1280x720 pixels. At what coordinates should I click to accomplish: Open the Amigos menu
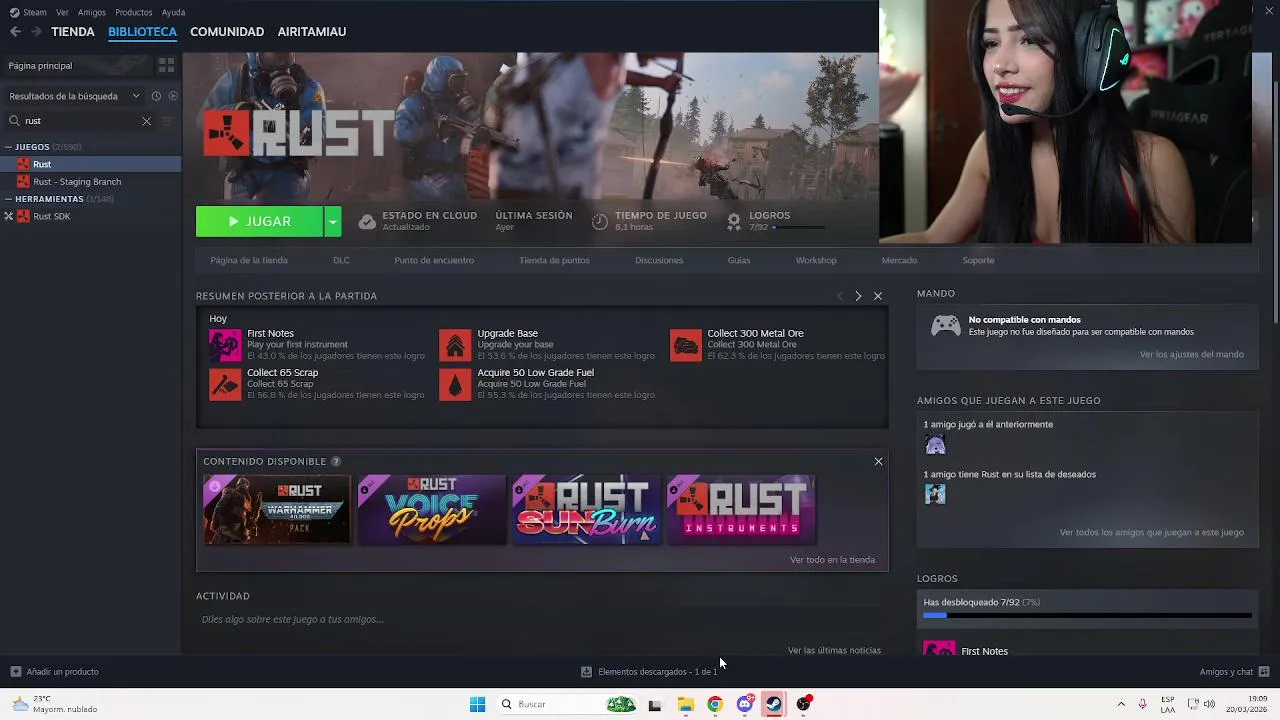tap(91, 12)
